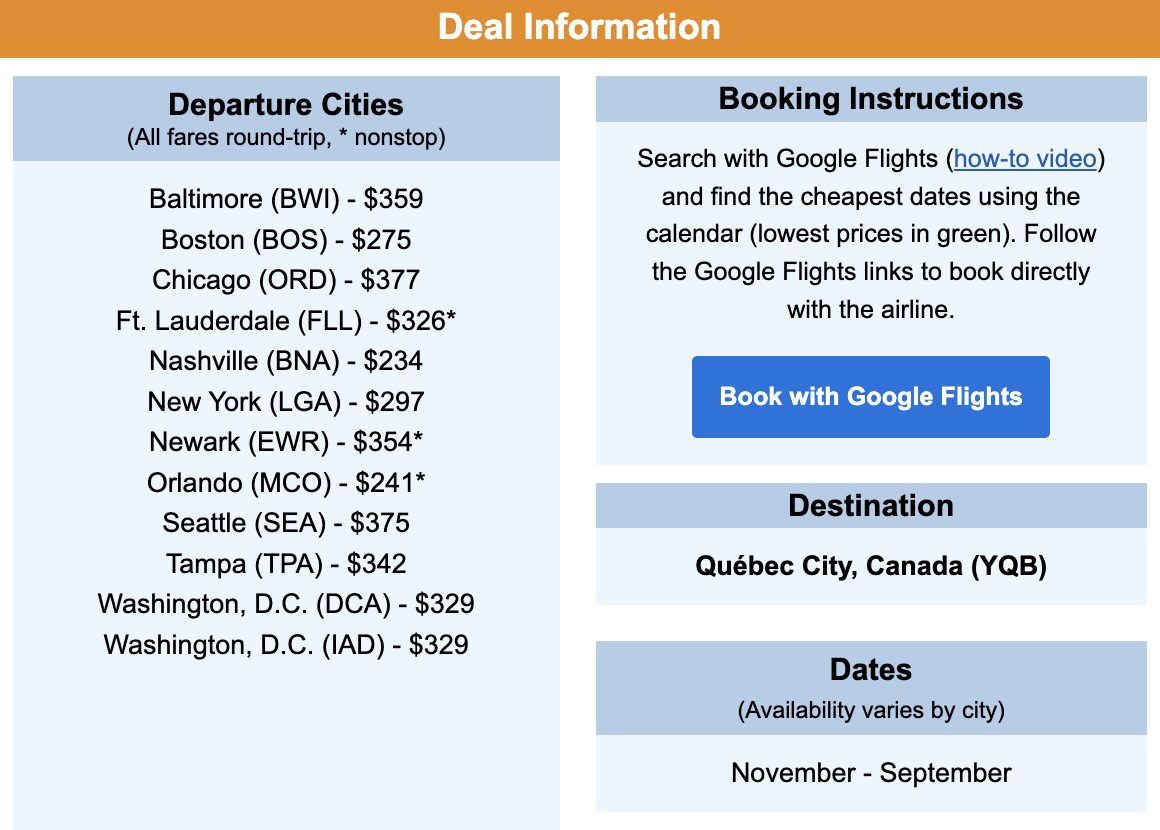Image resolution: width=1160 pixels, height=830 pixels.
Task: Choose the Chicago (ORD) $377 fare
Action: [x=286, y=280]
